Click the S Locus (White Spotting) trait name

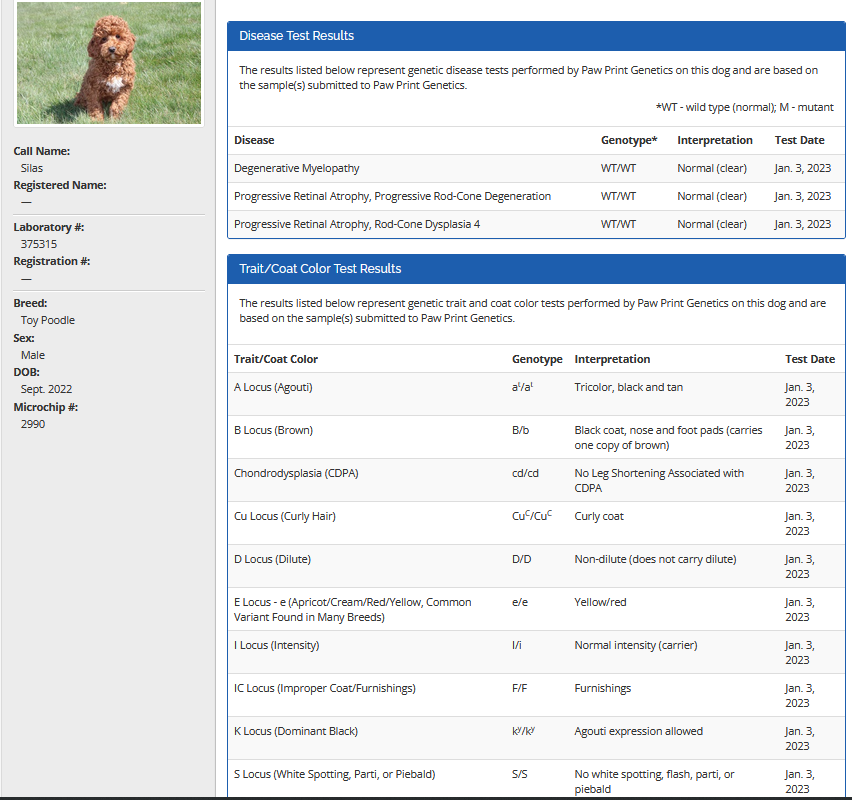(x=334, y=774)
